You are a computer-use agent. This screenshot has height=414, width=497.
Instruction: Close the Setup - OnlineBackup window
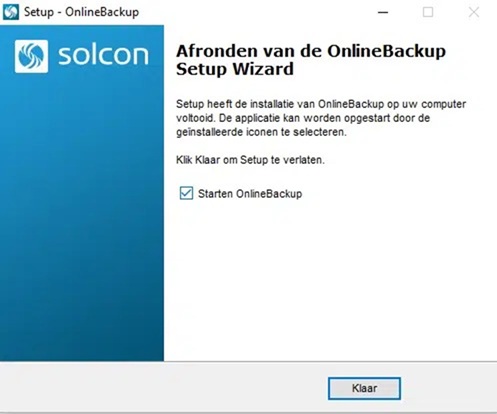click(474, 12)
